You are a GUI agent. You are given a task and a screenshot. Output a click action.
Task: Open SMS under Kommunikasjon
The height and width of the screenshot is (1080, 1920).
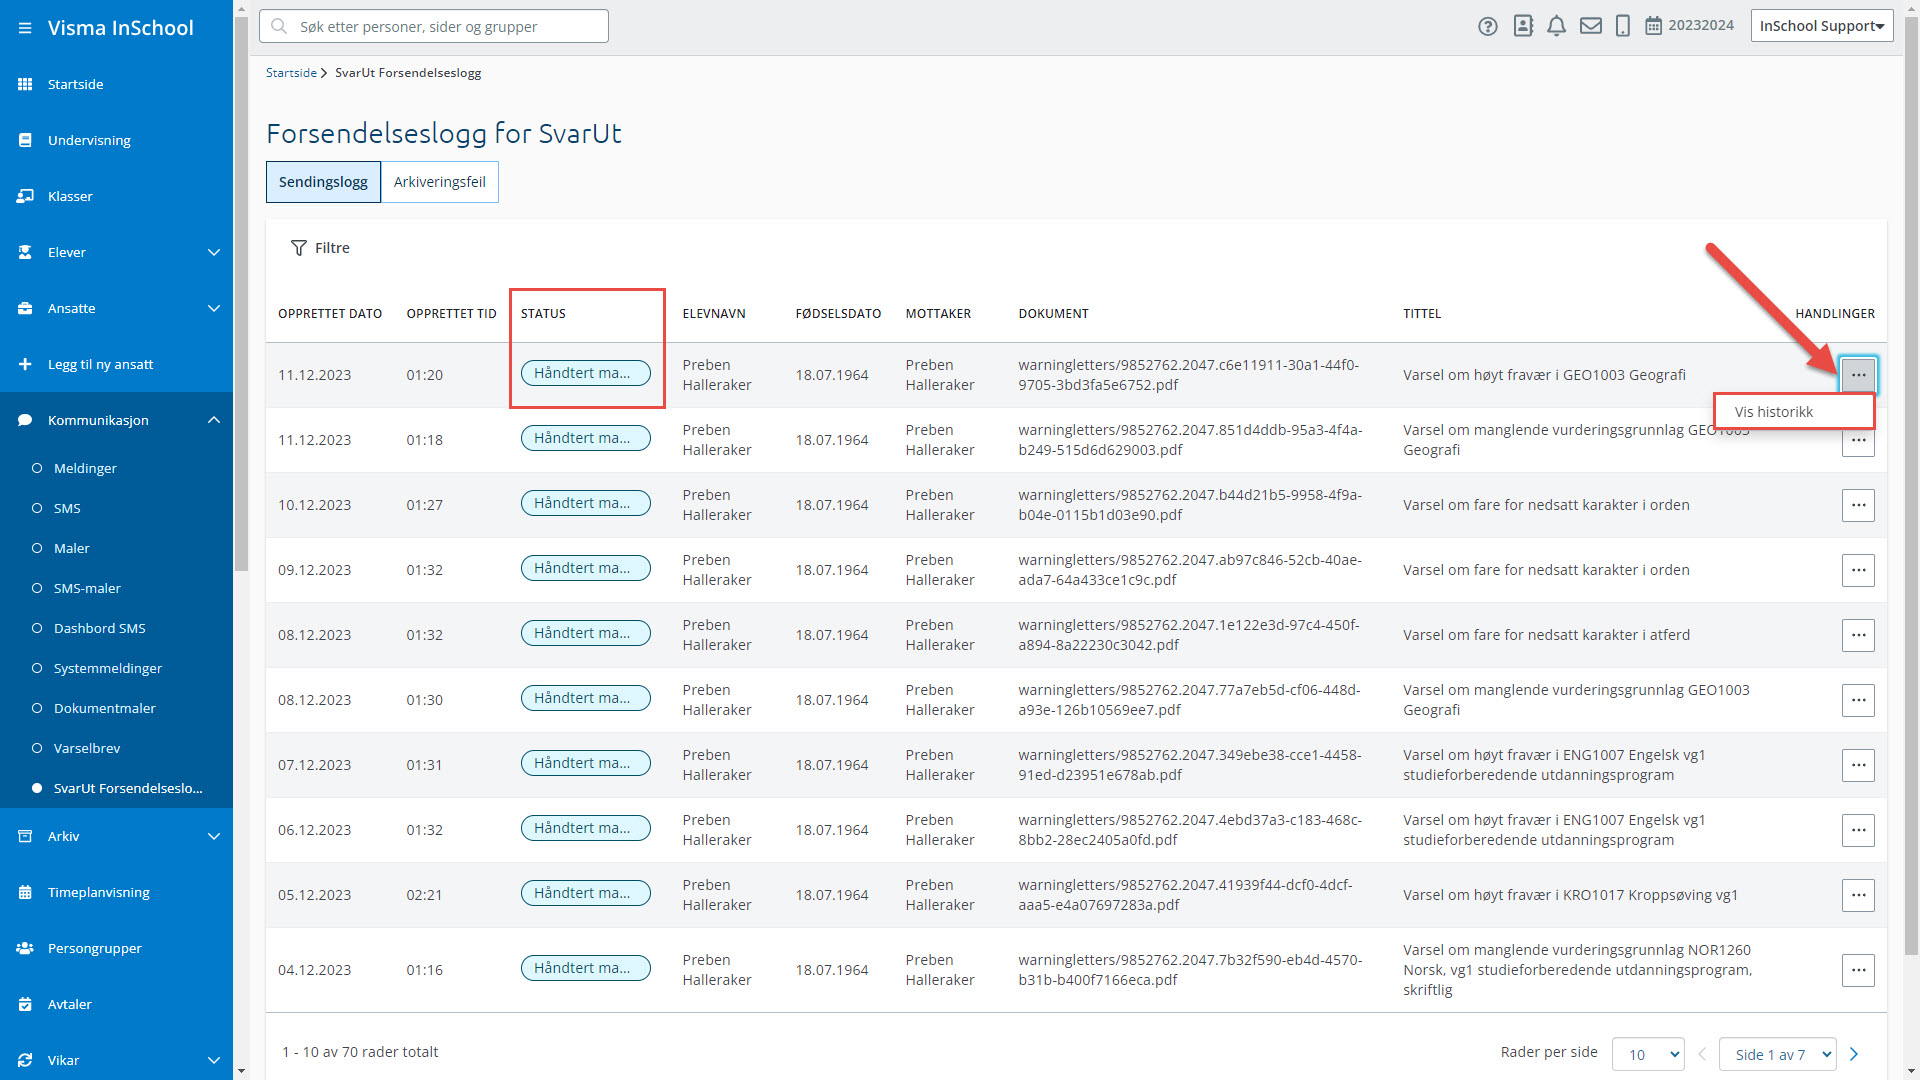pos(116,508)
